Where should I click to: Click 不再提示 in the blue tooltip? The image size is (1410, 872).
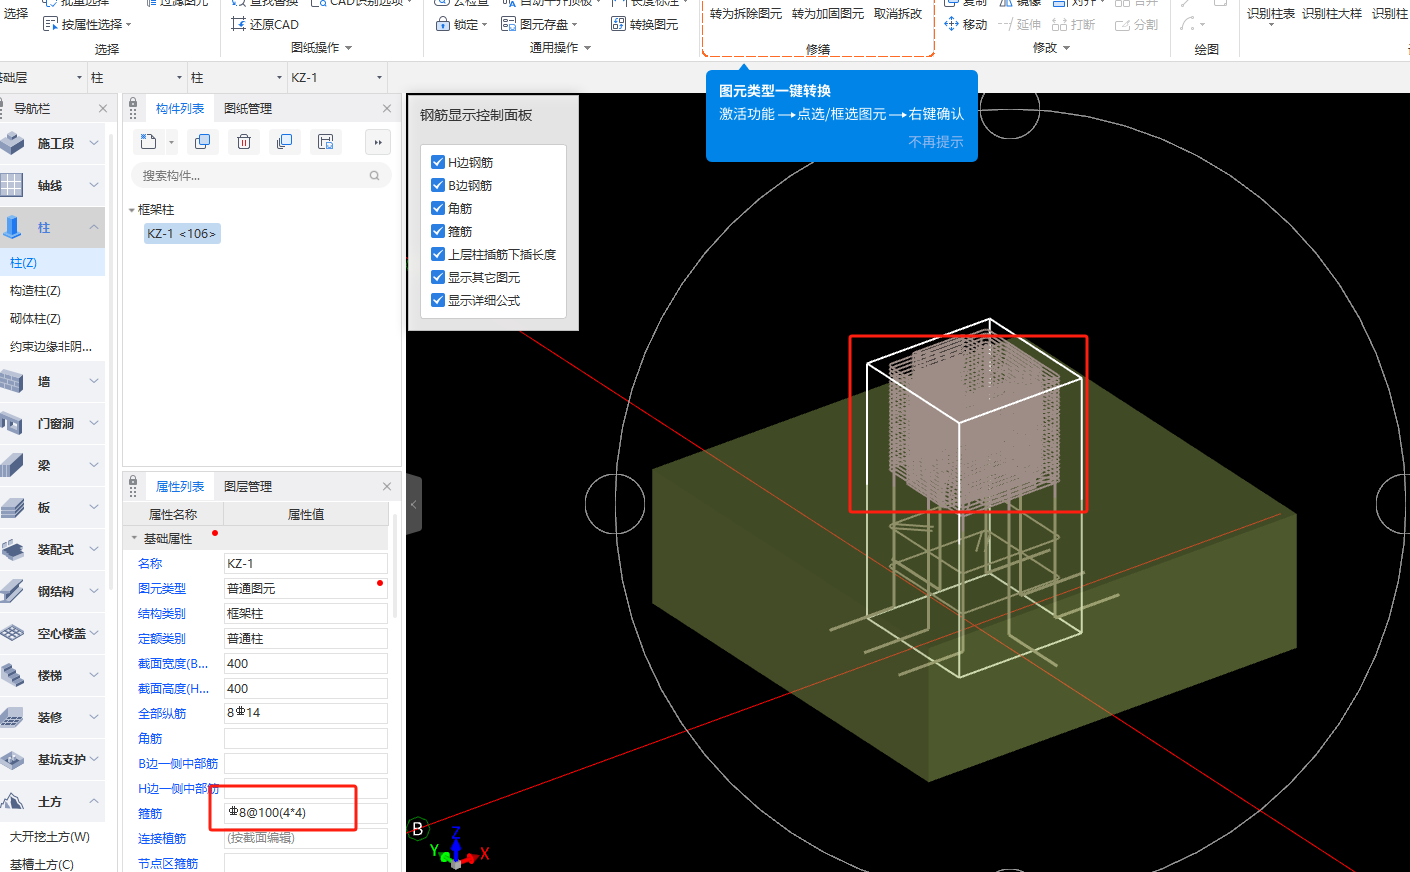click(x=936, y=142)
